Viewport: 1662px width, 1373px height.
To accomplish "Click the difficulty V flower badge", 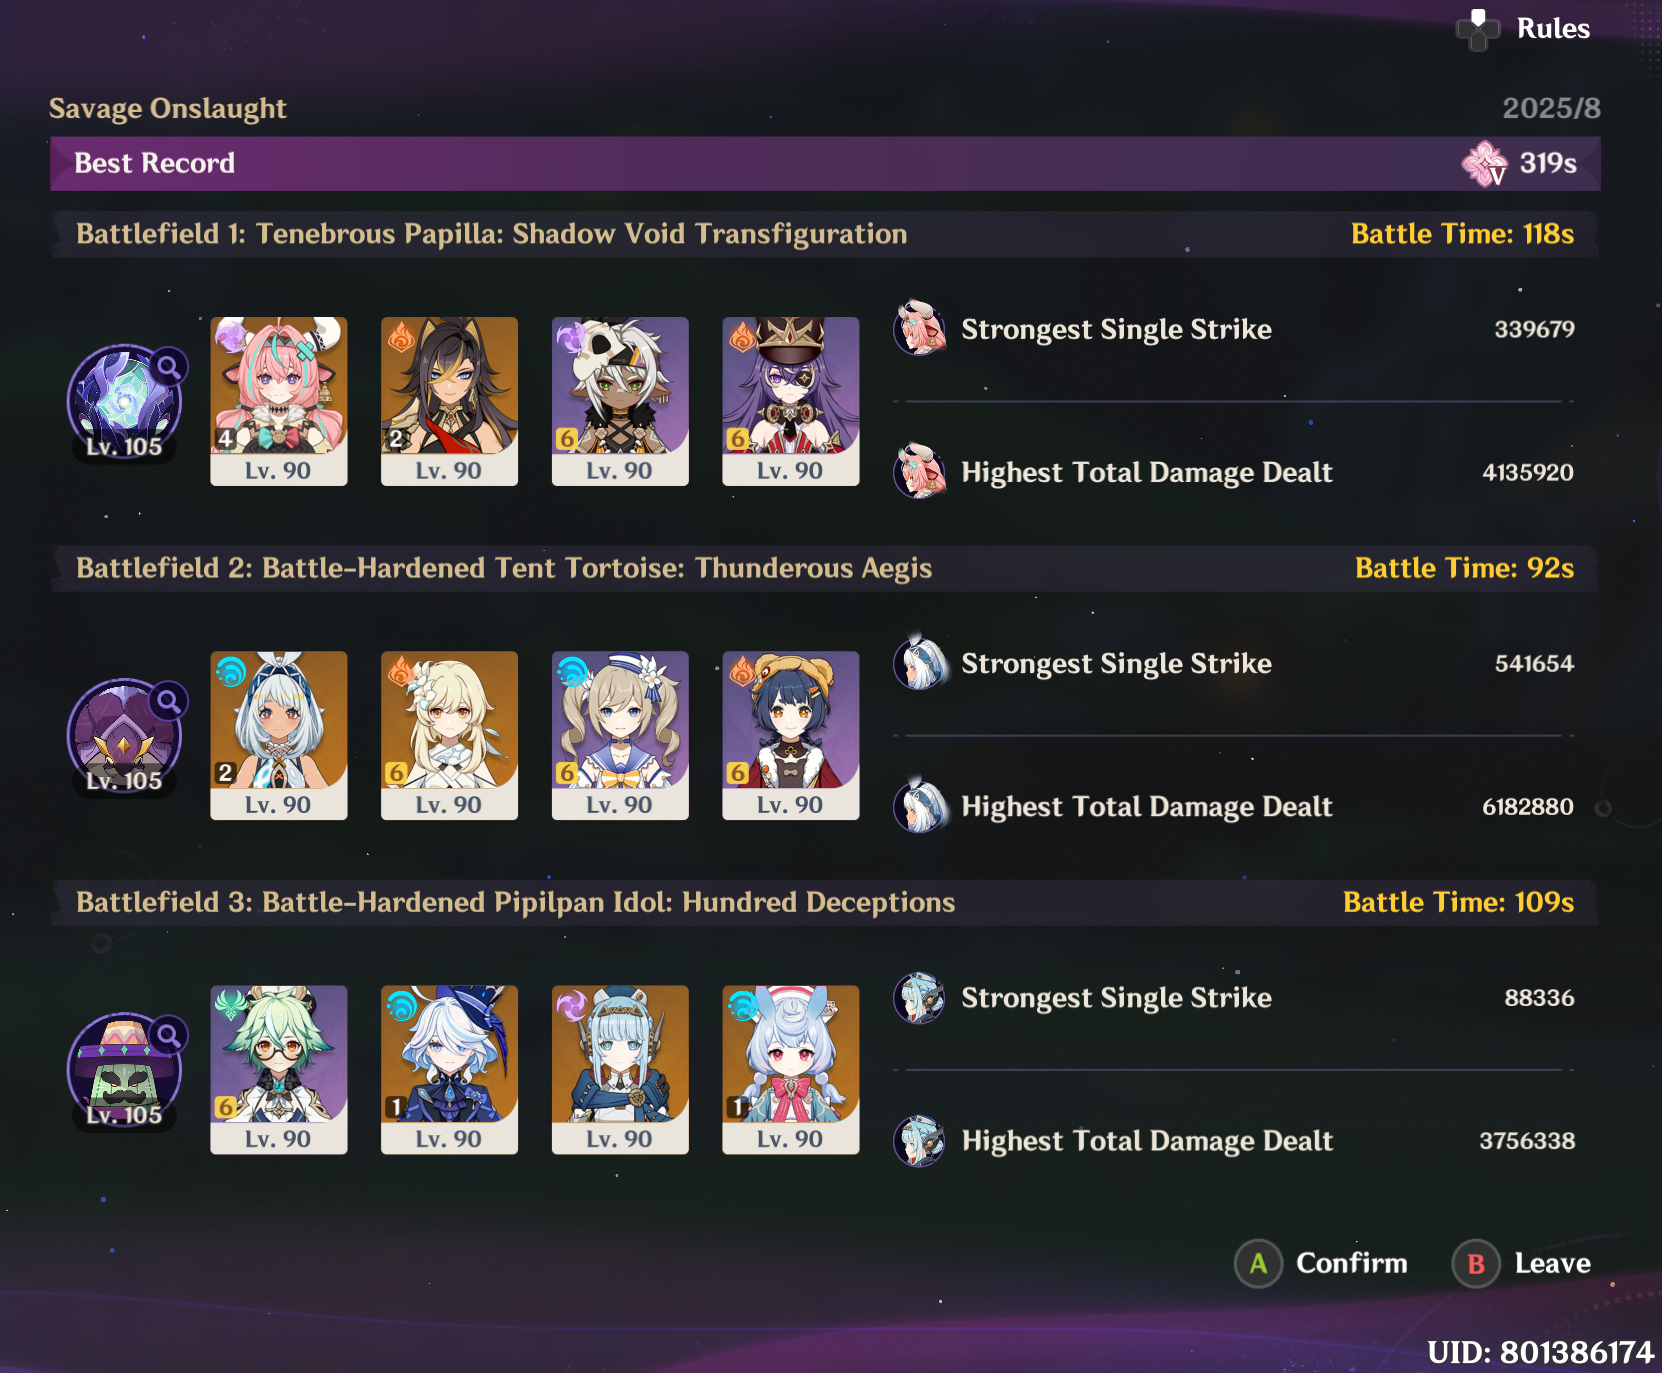I will pyautogui.click(x=1485, y=164).
